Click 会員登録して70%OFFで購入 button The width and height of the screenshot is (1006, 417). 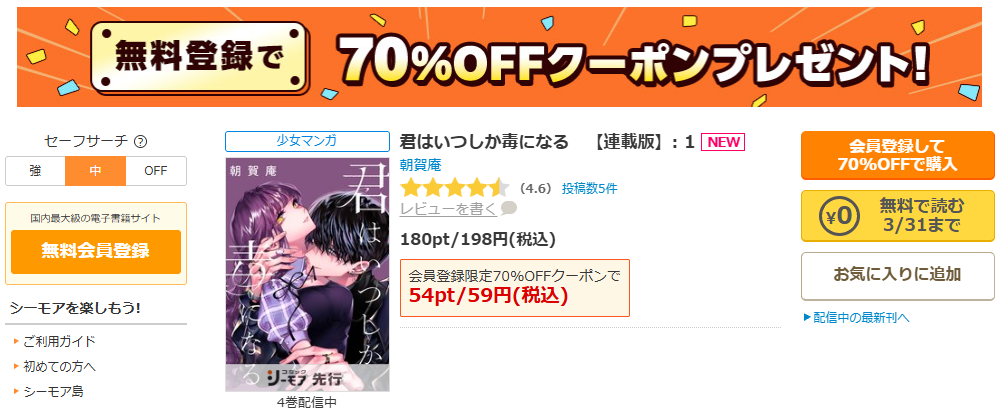pos(897,155)
